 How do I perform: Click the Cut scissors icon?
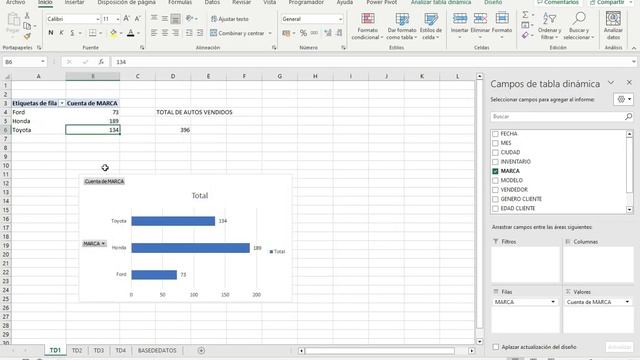[x=27, y=16]
